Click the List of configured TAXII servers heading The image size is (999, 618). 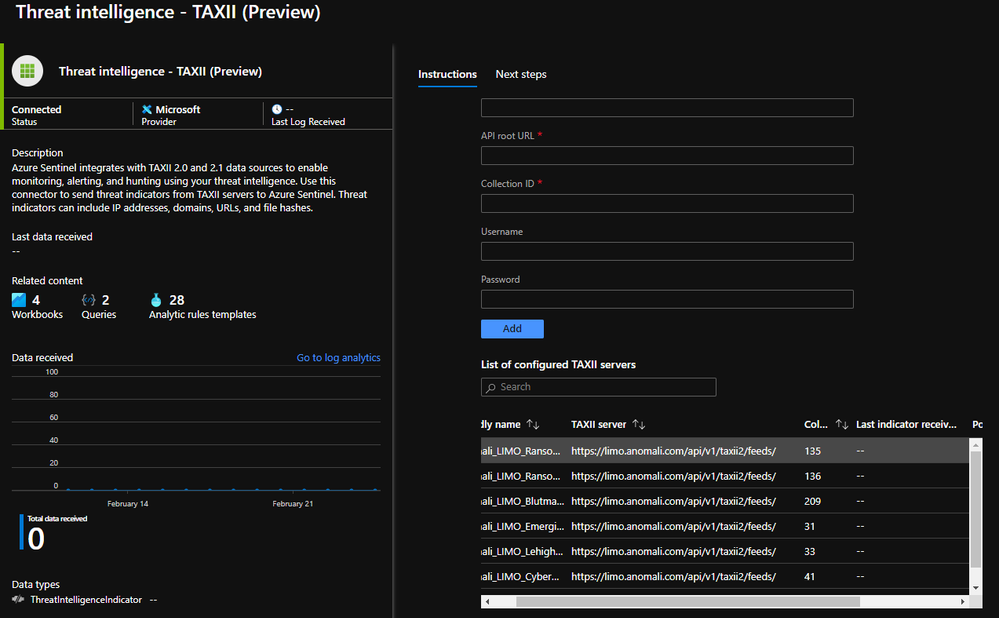[x=558, y=364]
